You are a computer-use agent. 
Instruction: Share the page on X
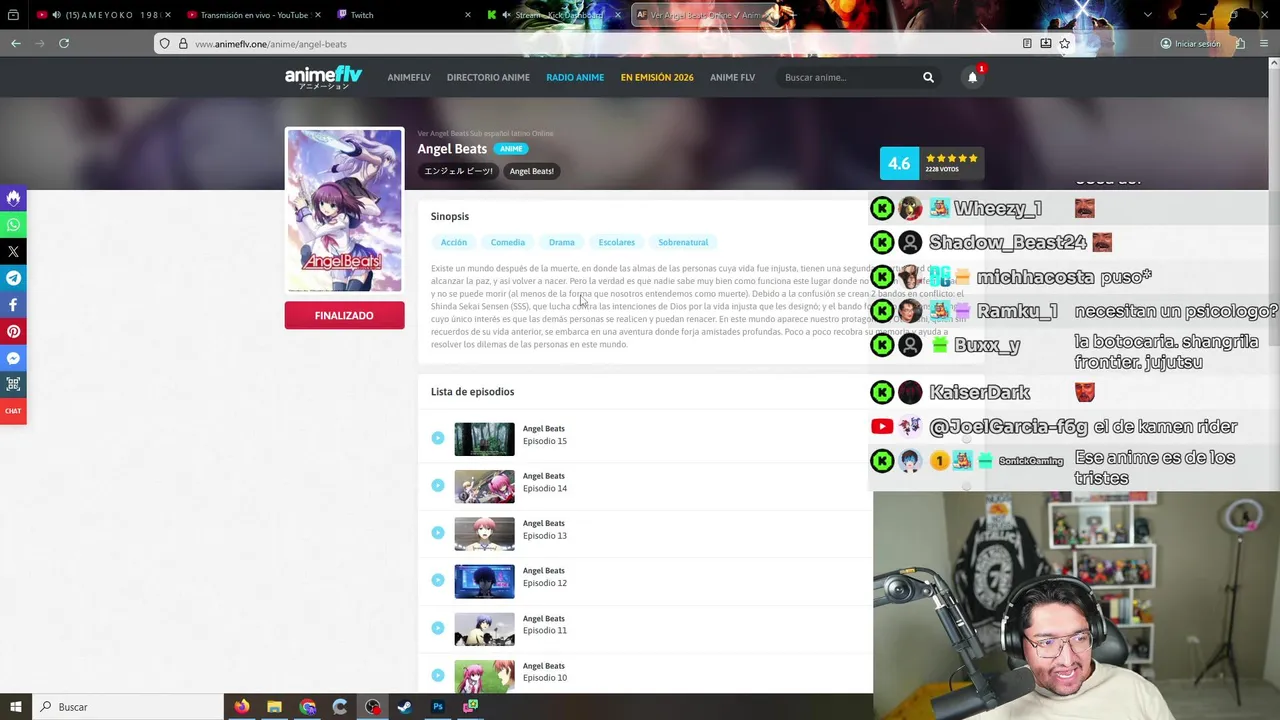pos(13,252)
